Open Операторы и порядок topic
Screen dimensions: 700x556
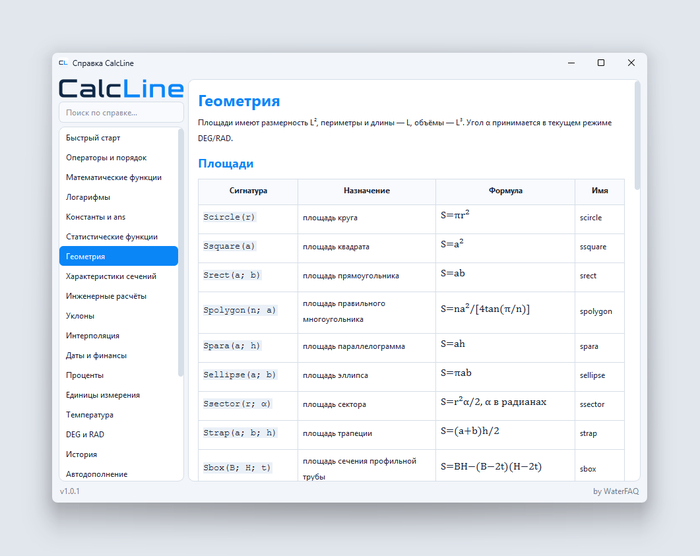[x=118, y=158]
